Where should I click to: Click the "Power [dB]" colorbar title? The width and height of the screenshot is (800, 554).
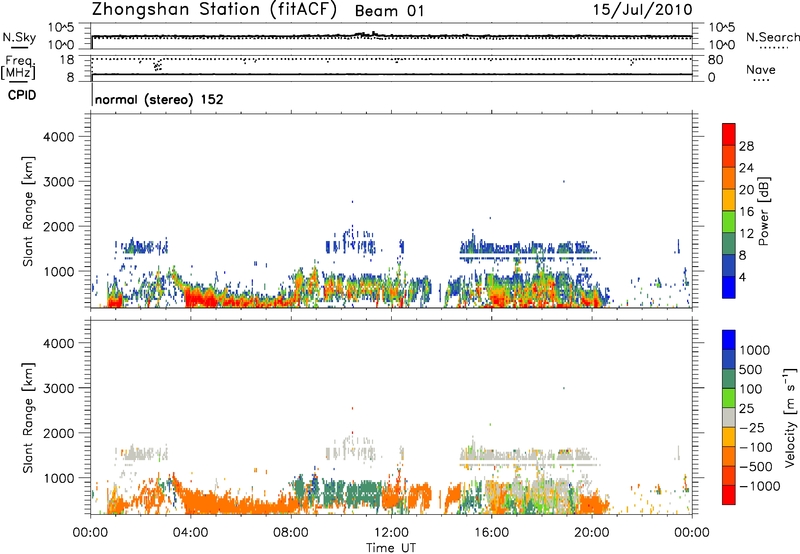click(763, 211)
